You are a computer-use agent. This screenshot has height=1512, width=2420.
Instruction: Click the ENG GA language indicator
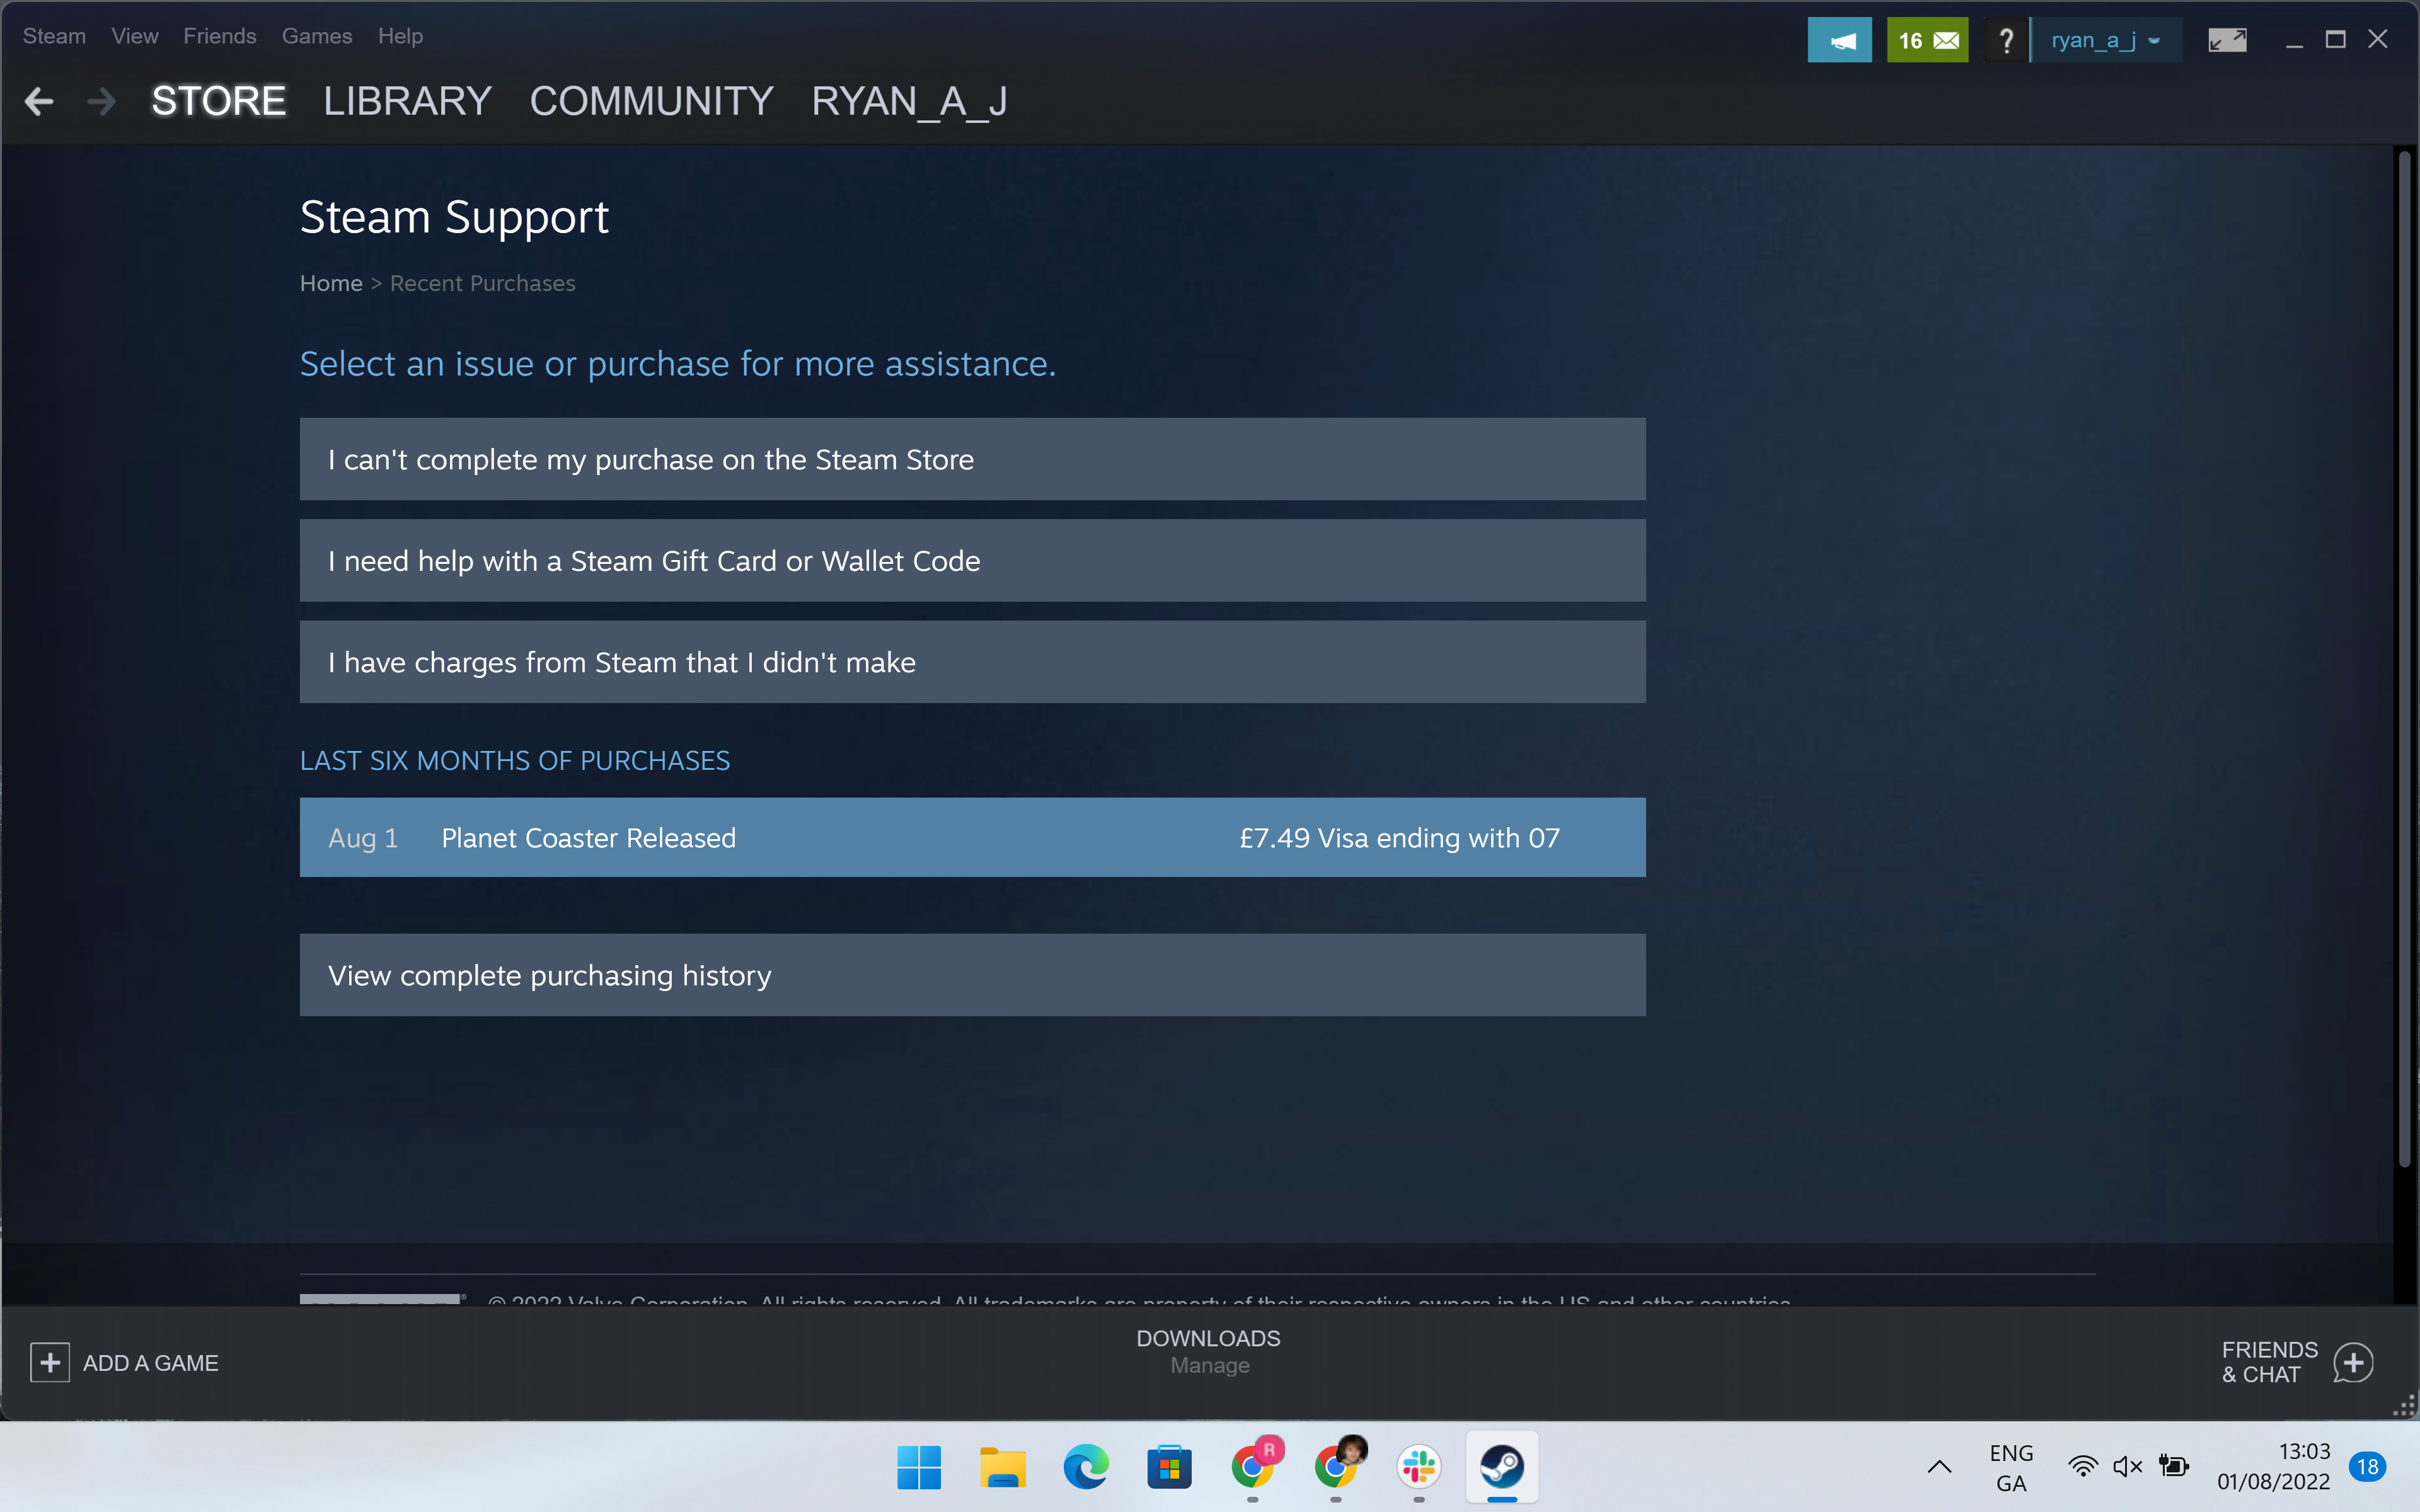tap(2011, 1467)
